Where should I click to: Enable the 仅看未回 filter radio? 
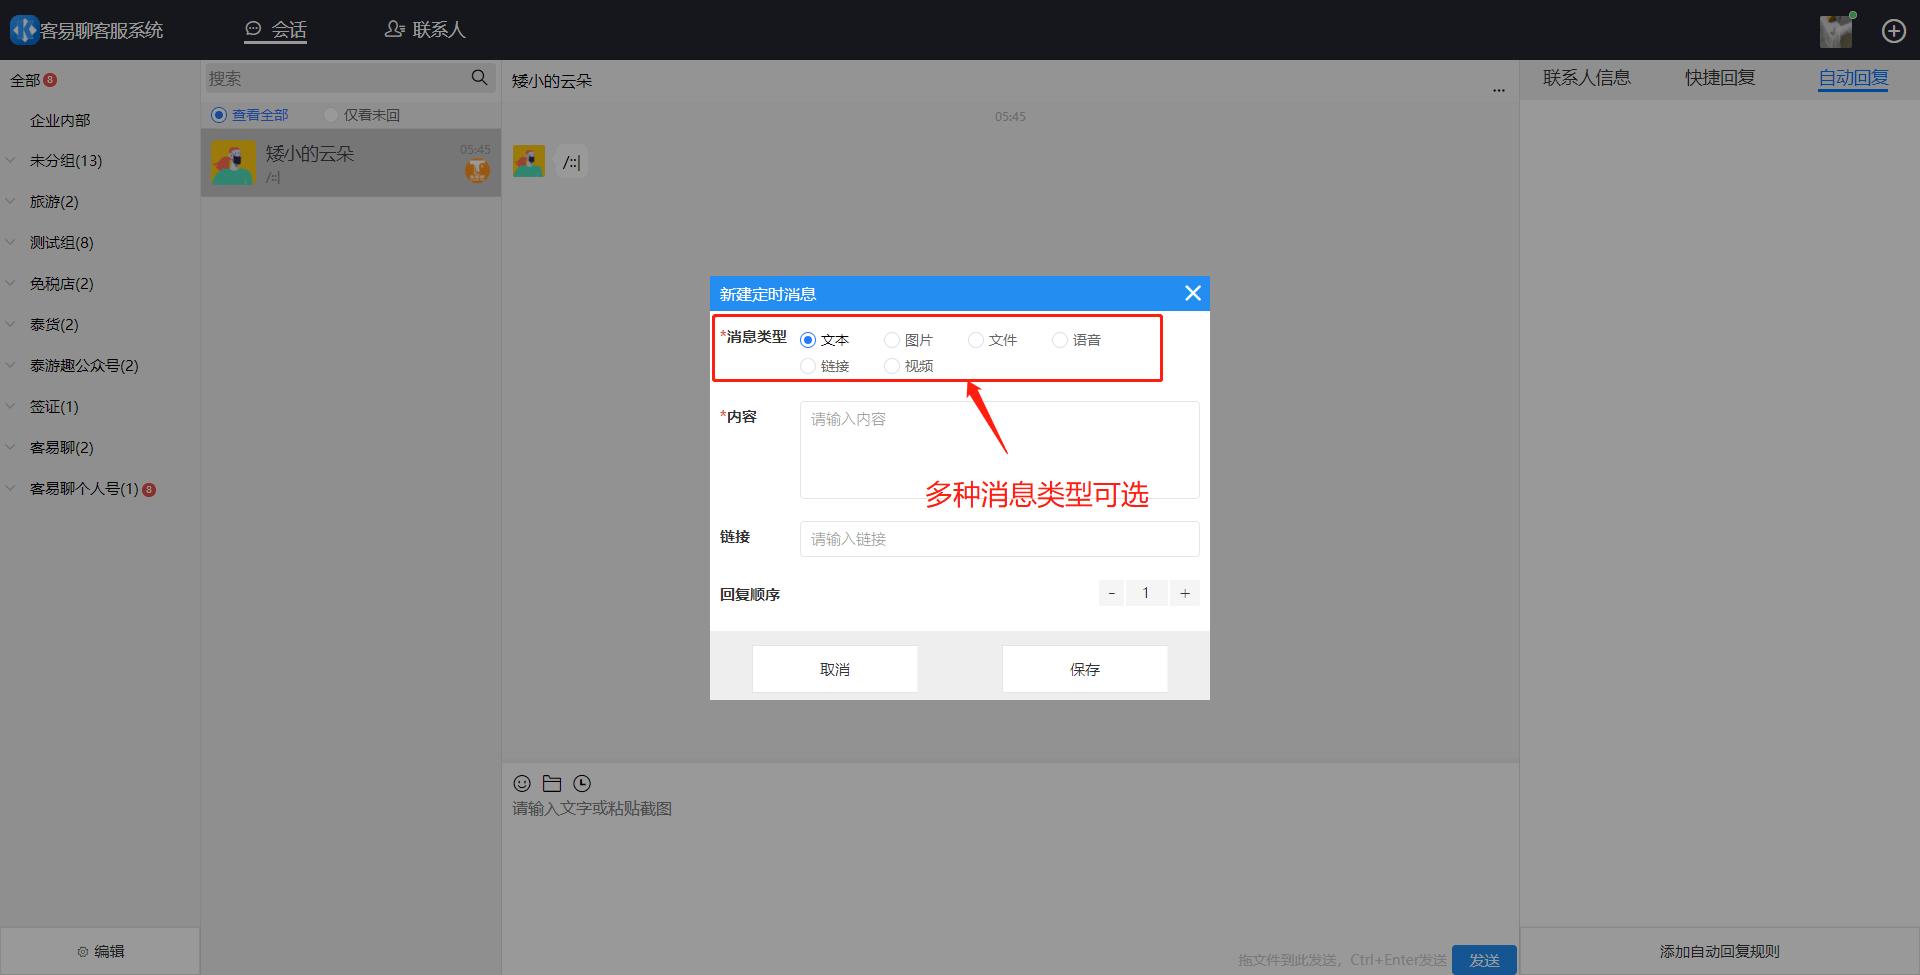[330, 114]
